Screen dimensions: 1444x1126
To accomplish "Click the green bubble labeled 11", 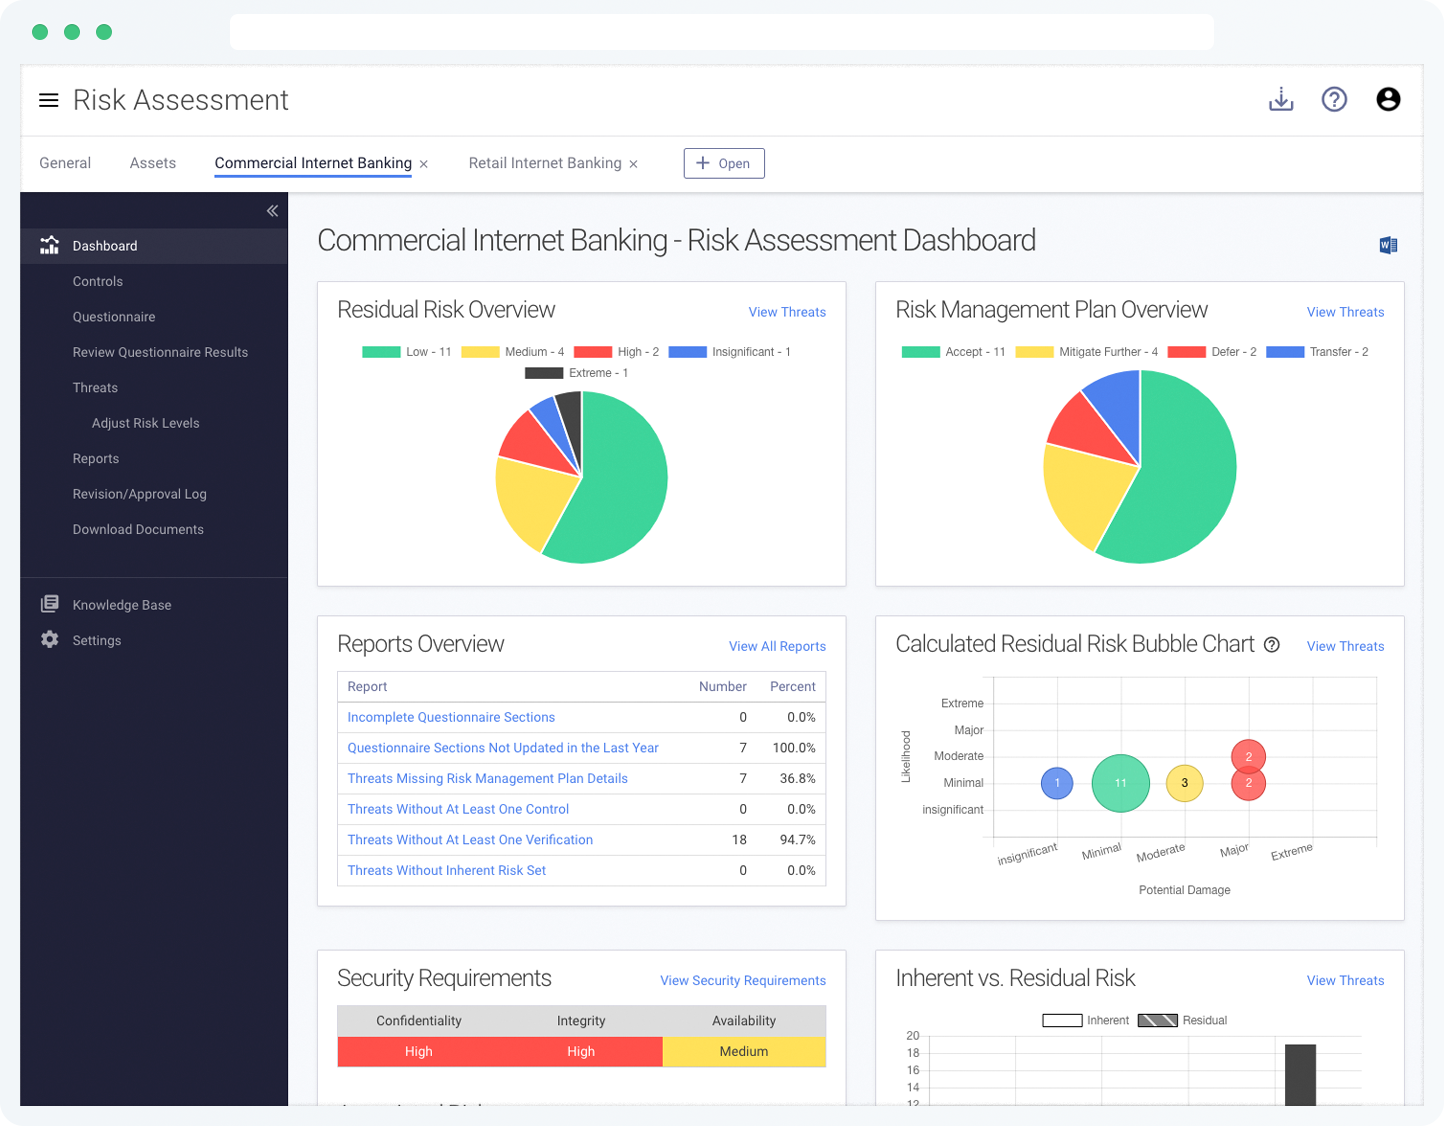I will (x=1120, y=783).
